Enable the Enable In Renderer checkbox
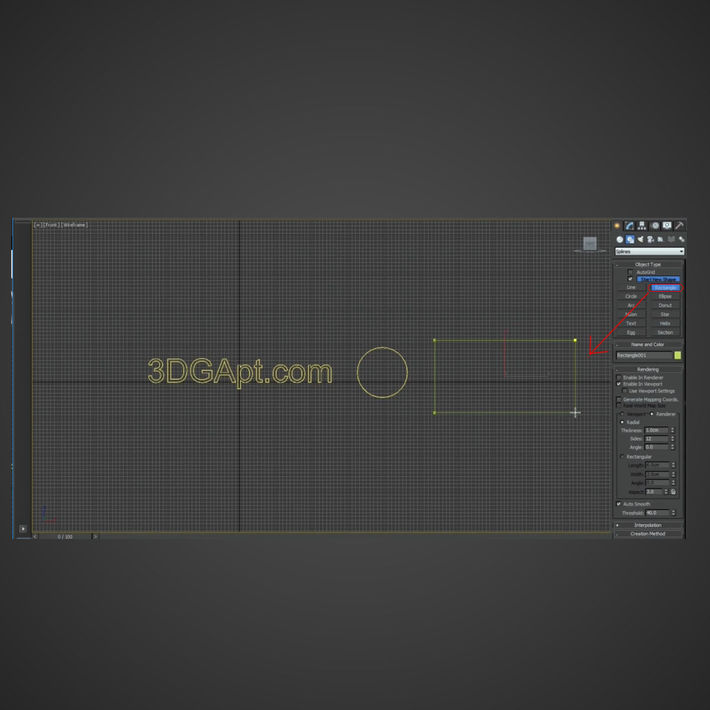 (x=619, y=378)
